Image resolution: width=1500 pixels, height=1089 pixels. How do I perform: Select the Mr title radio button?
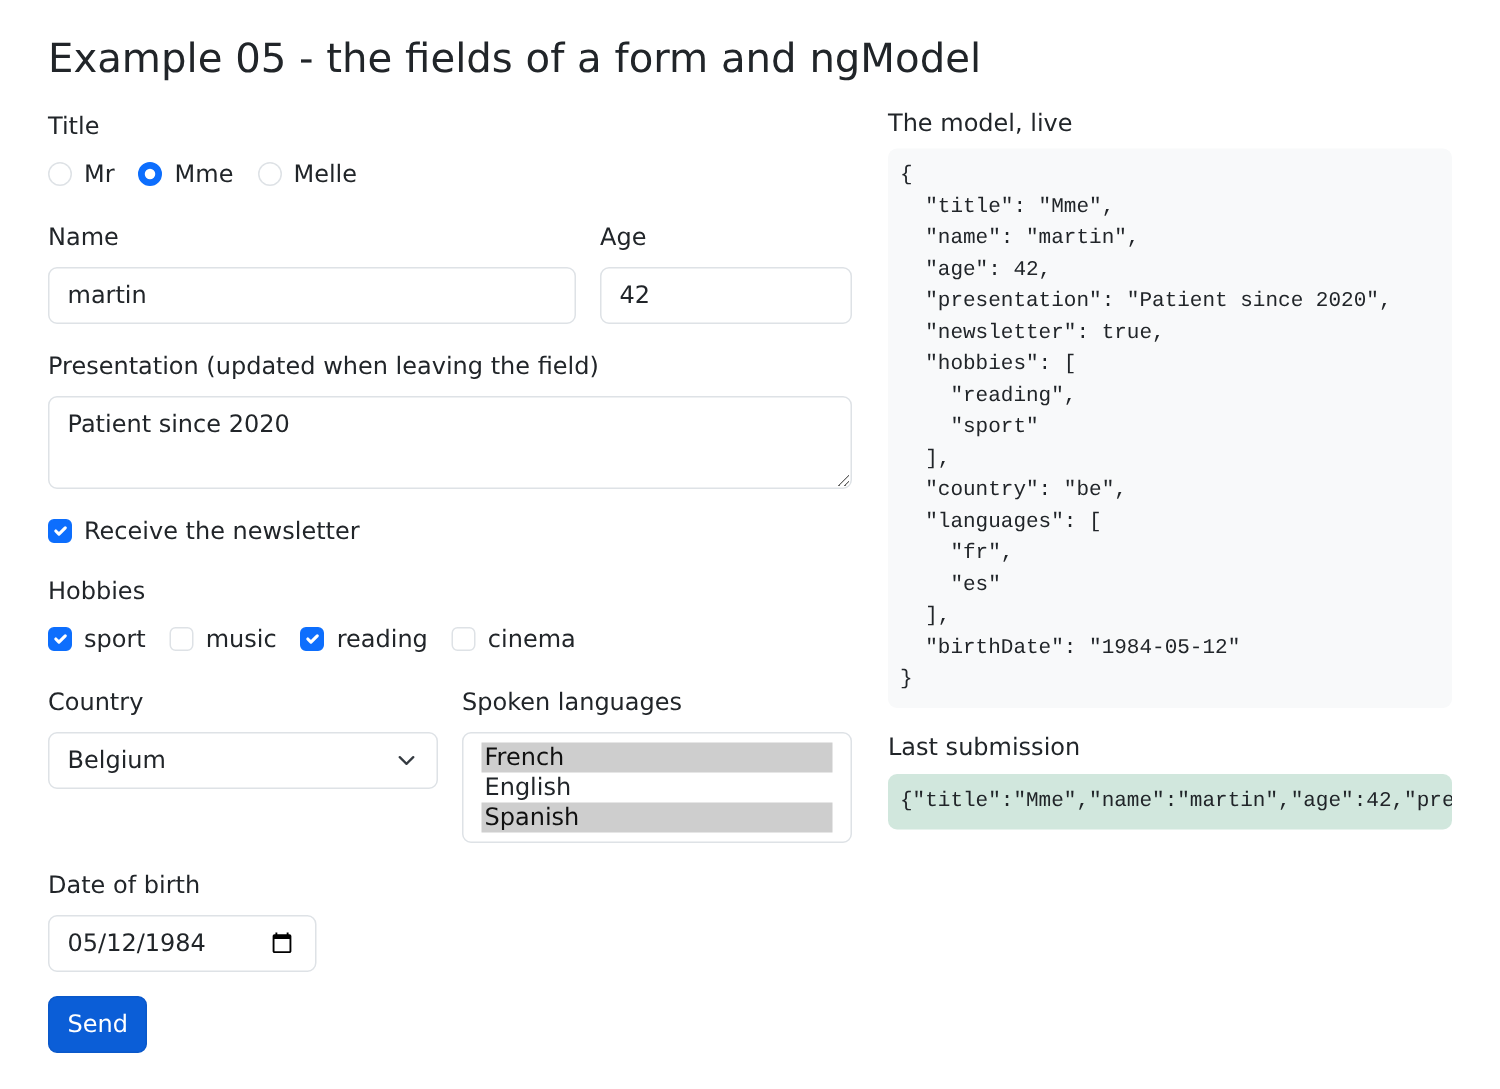point(60,174)
